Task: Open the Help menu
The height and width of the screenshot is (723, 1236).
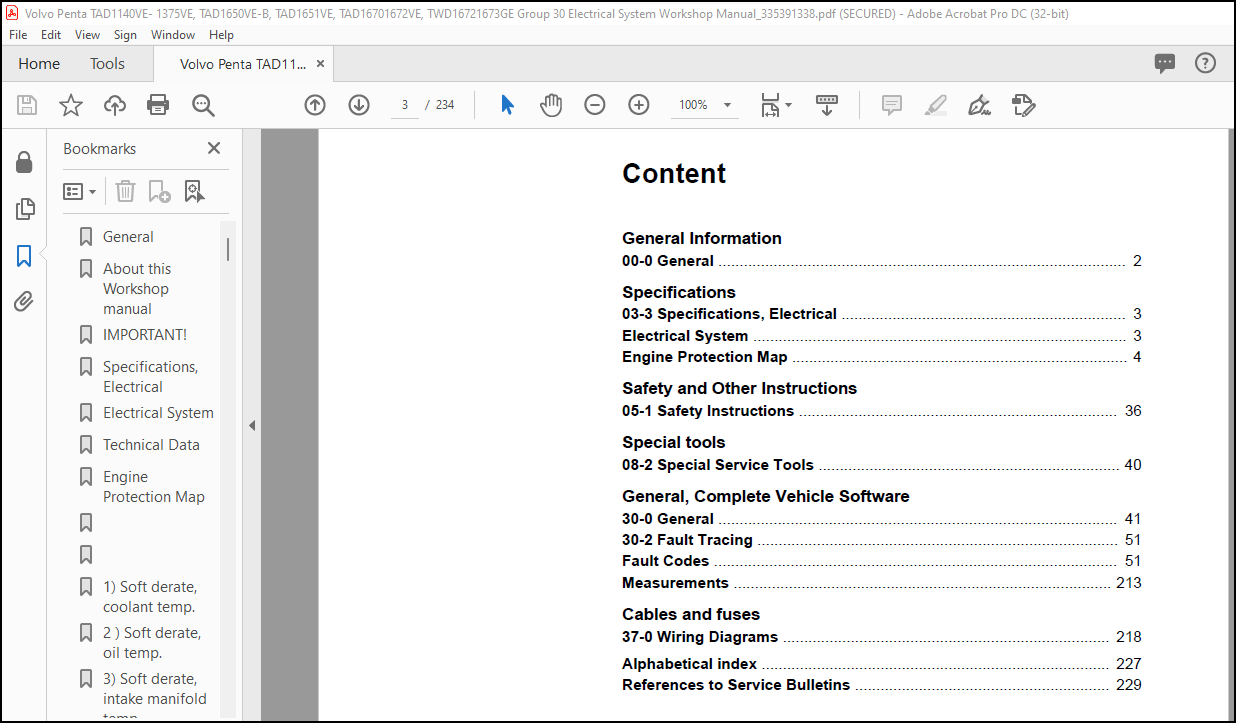Action: pos(221,34)
